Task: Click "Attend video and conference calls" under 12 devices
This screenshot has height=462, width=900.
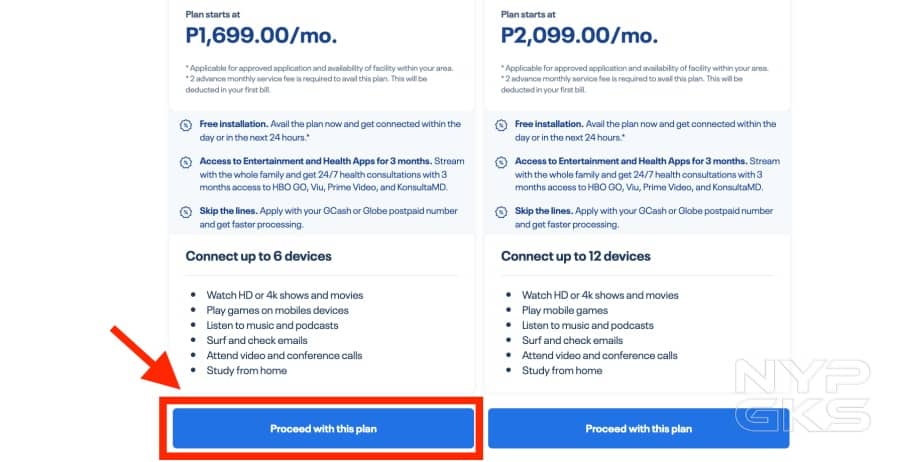Action: point(599,355)
